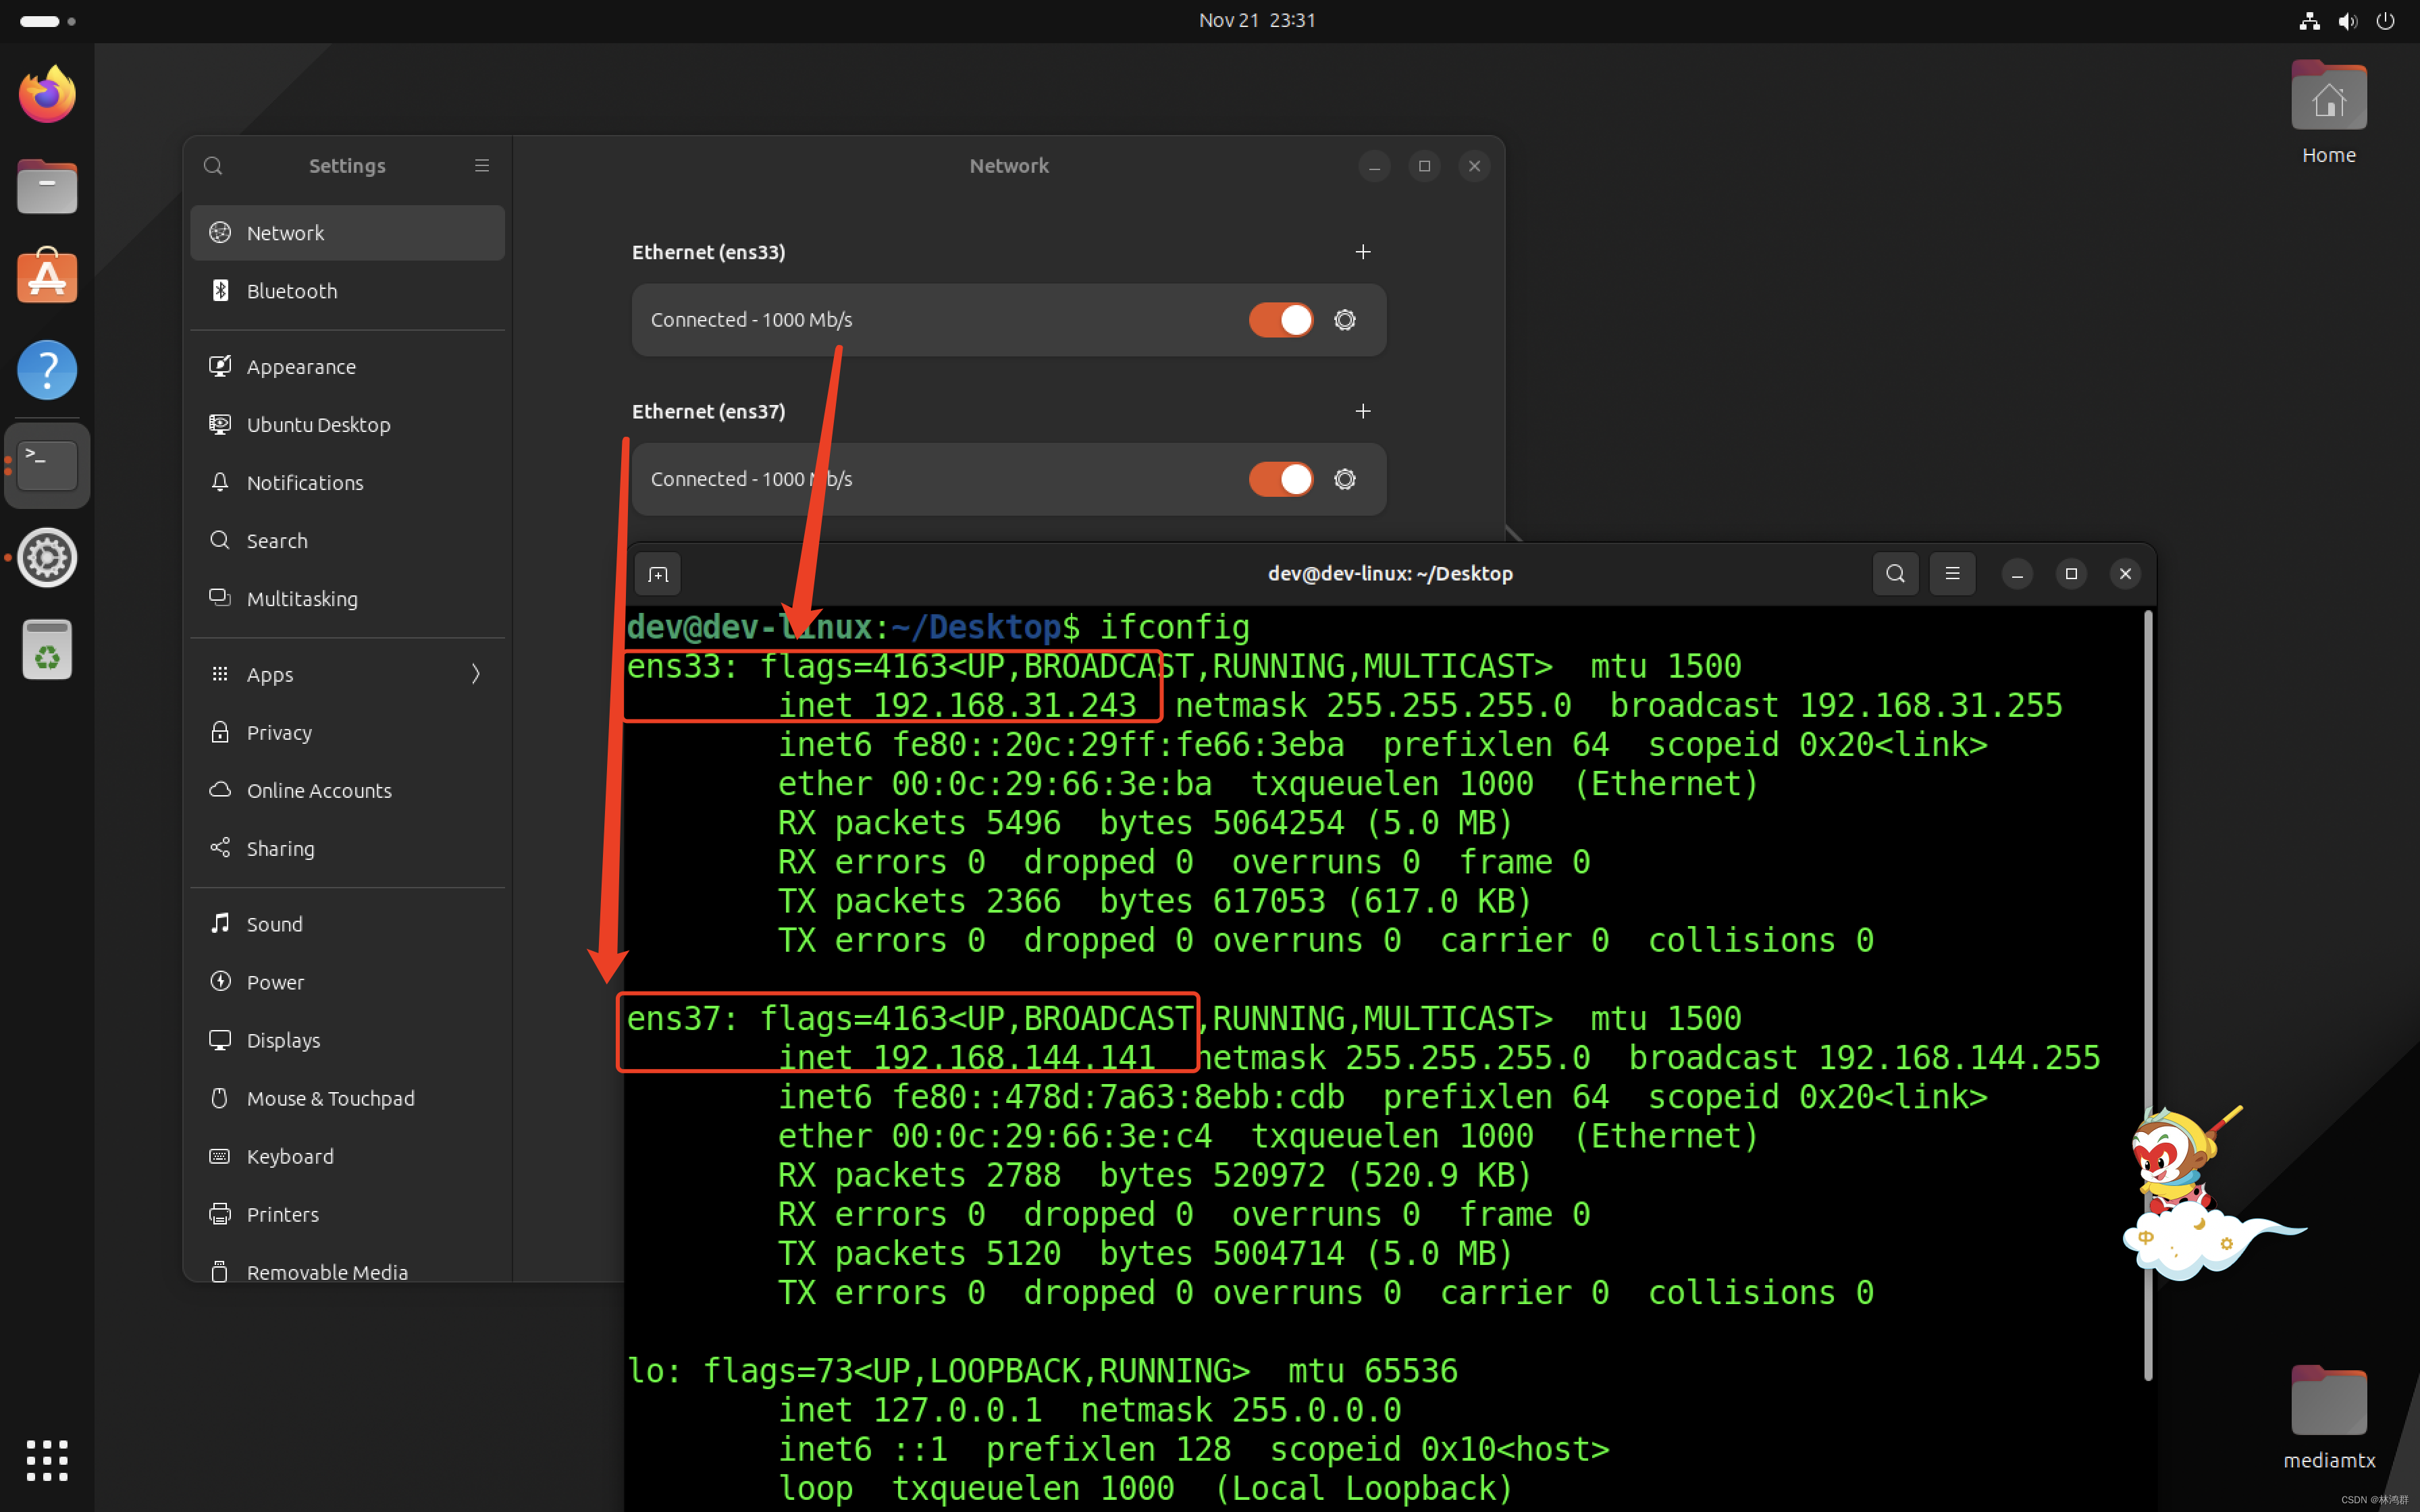
Task: Open Search settings panel
Action: 347,541
